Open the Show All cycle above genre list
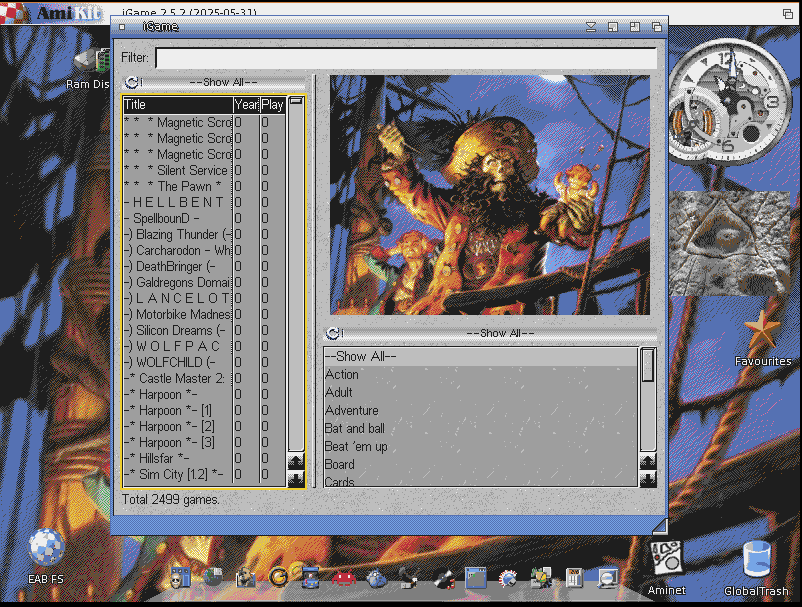 coord(490,333)
